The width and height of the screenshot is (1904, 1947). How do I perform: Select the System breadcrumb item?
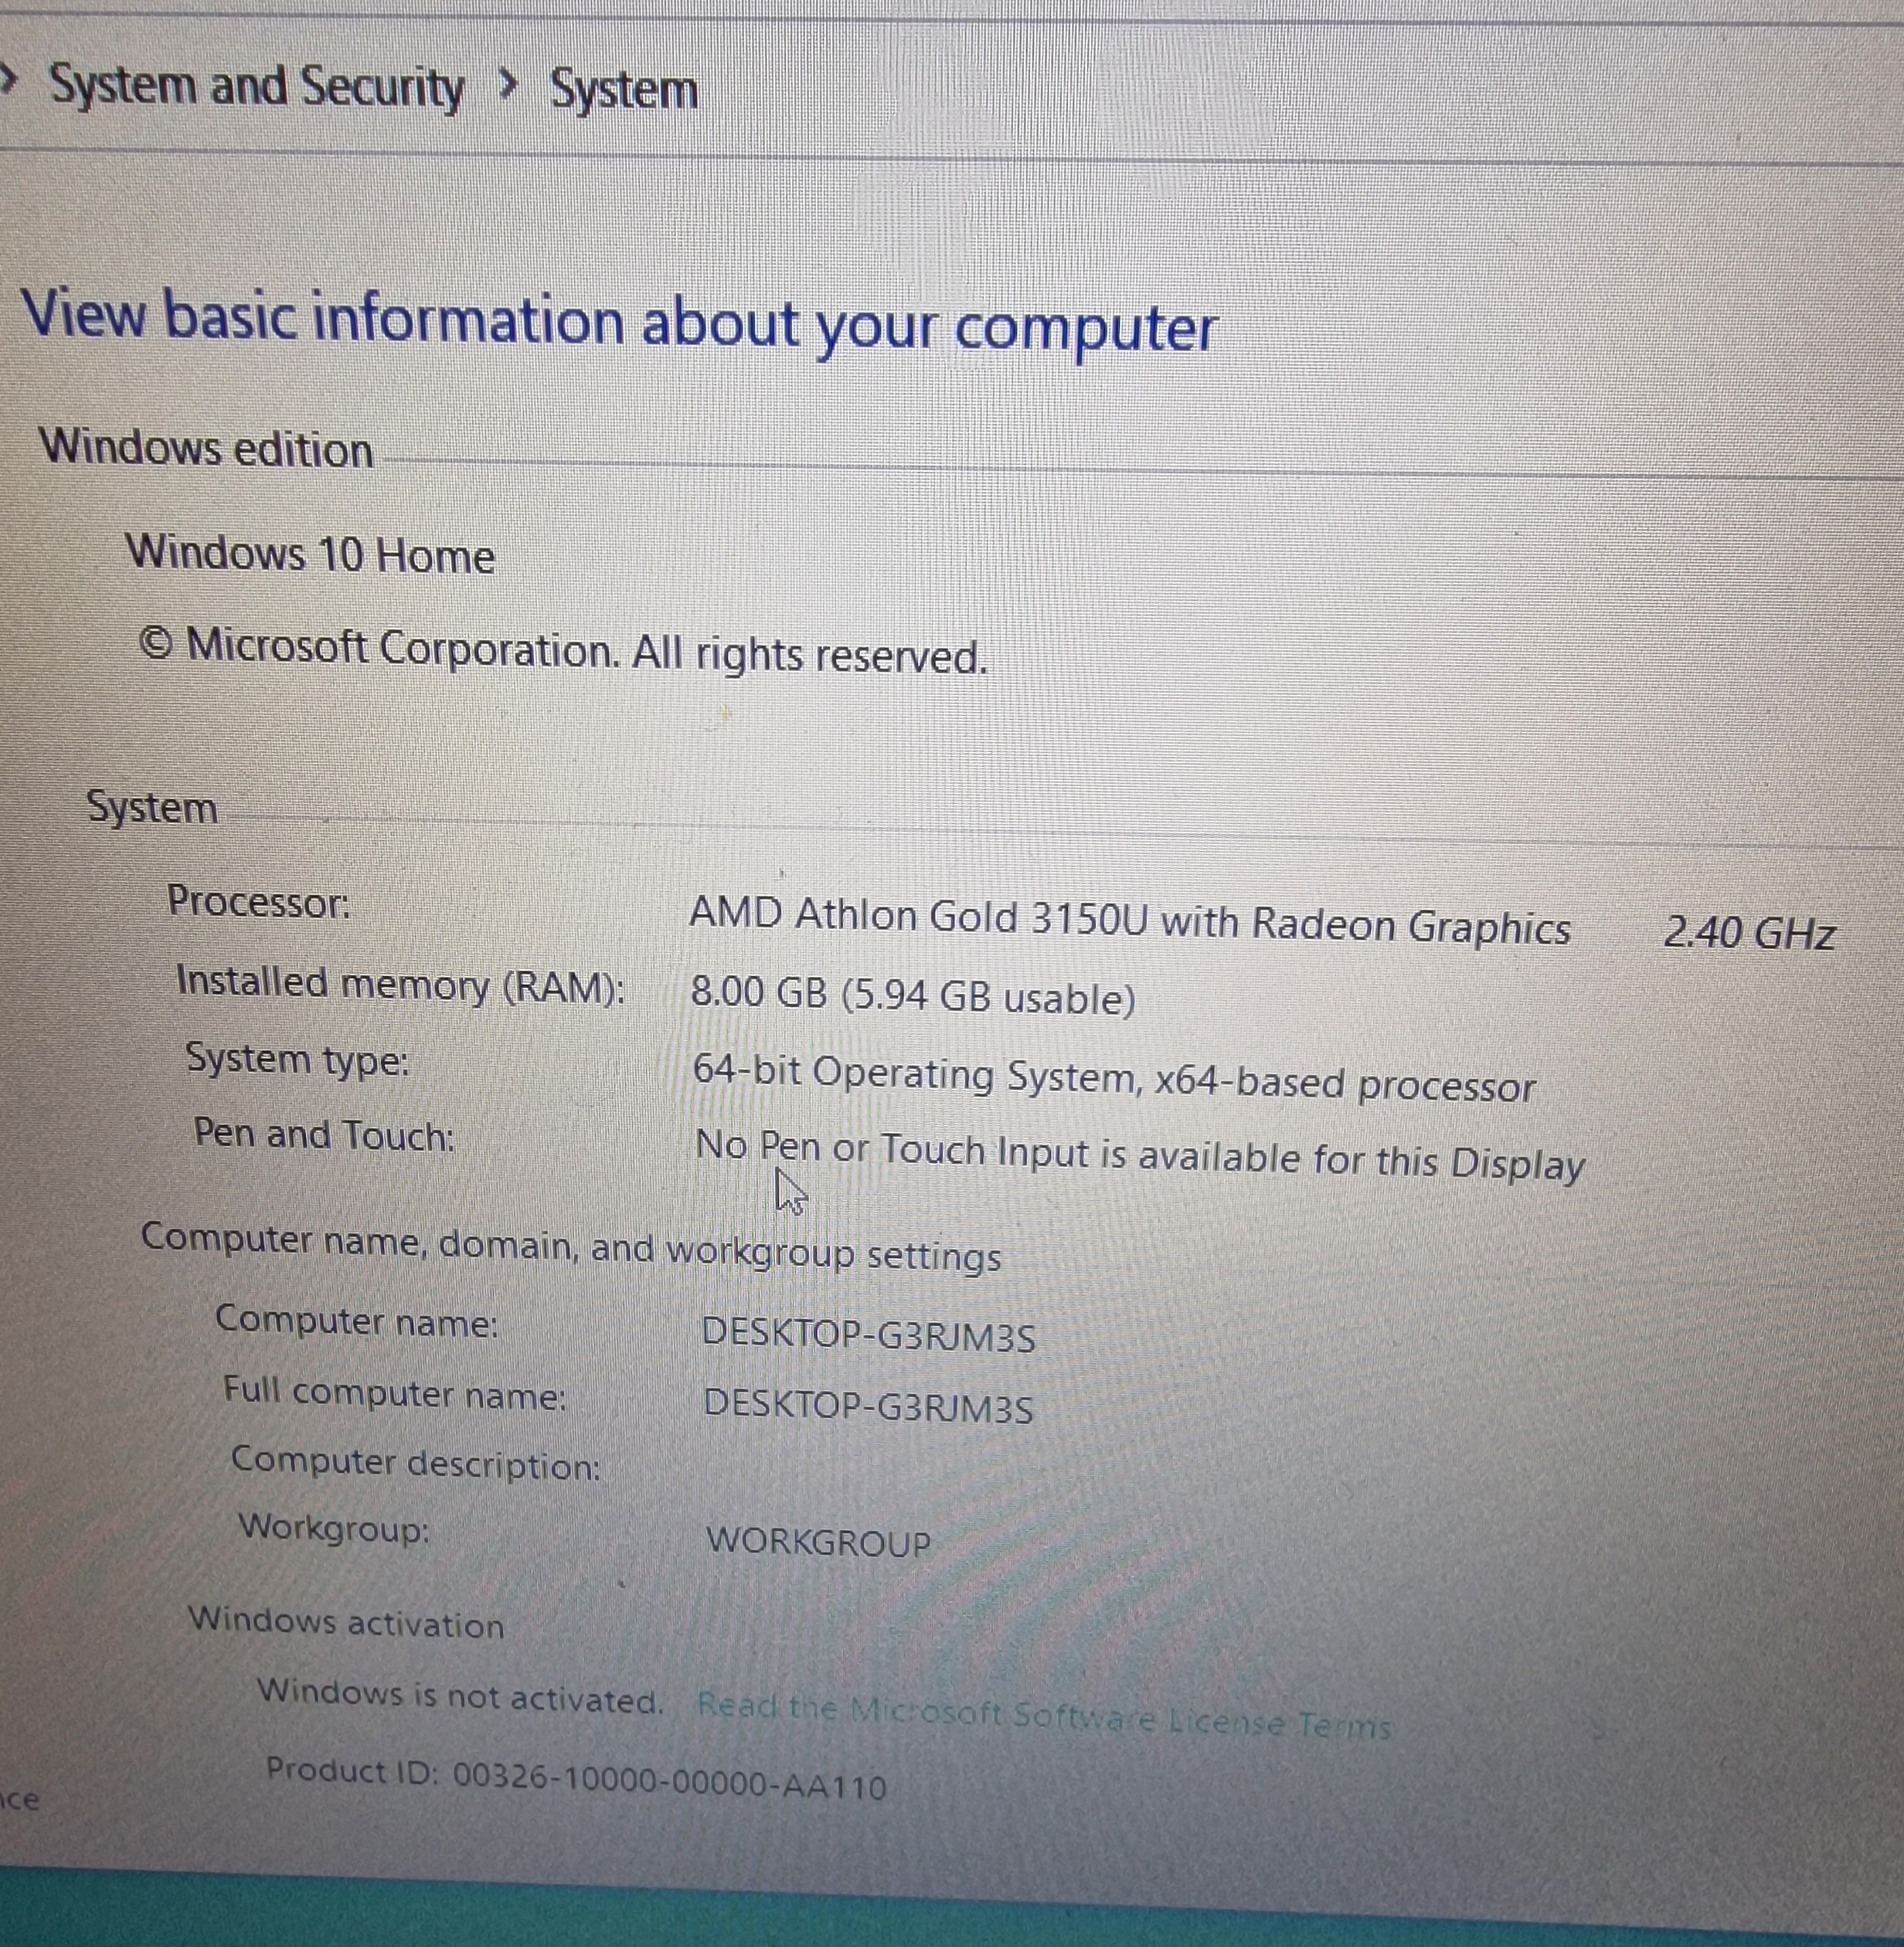point(624,90)
